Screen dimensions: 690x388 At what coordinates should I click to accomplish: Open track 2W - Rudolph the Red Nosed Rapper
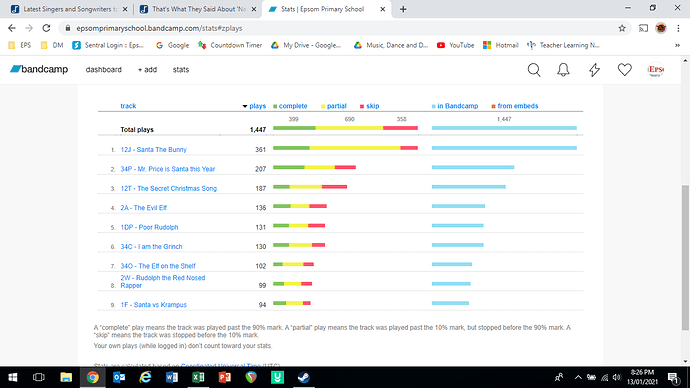(x=163, y=282)
